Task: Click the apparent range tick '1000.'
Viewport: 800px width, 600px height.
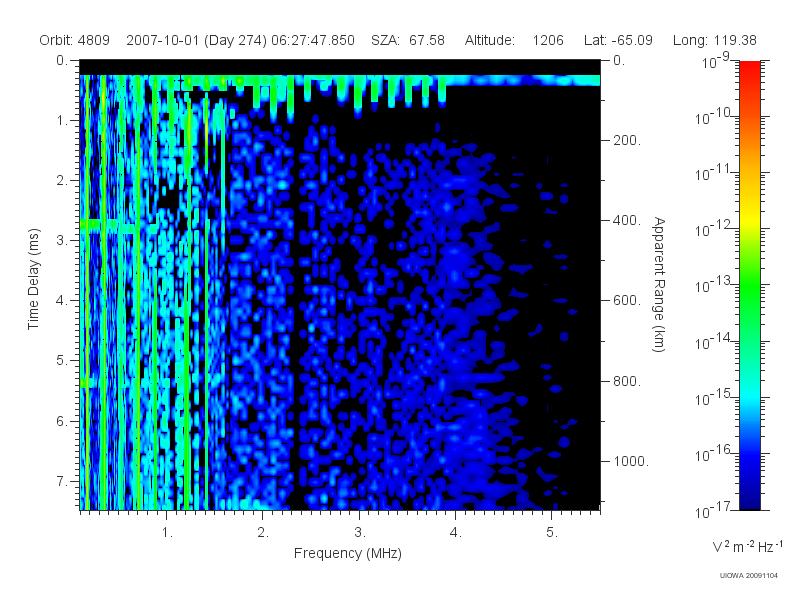Action: pyautogui.click(x=631, y=461)
